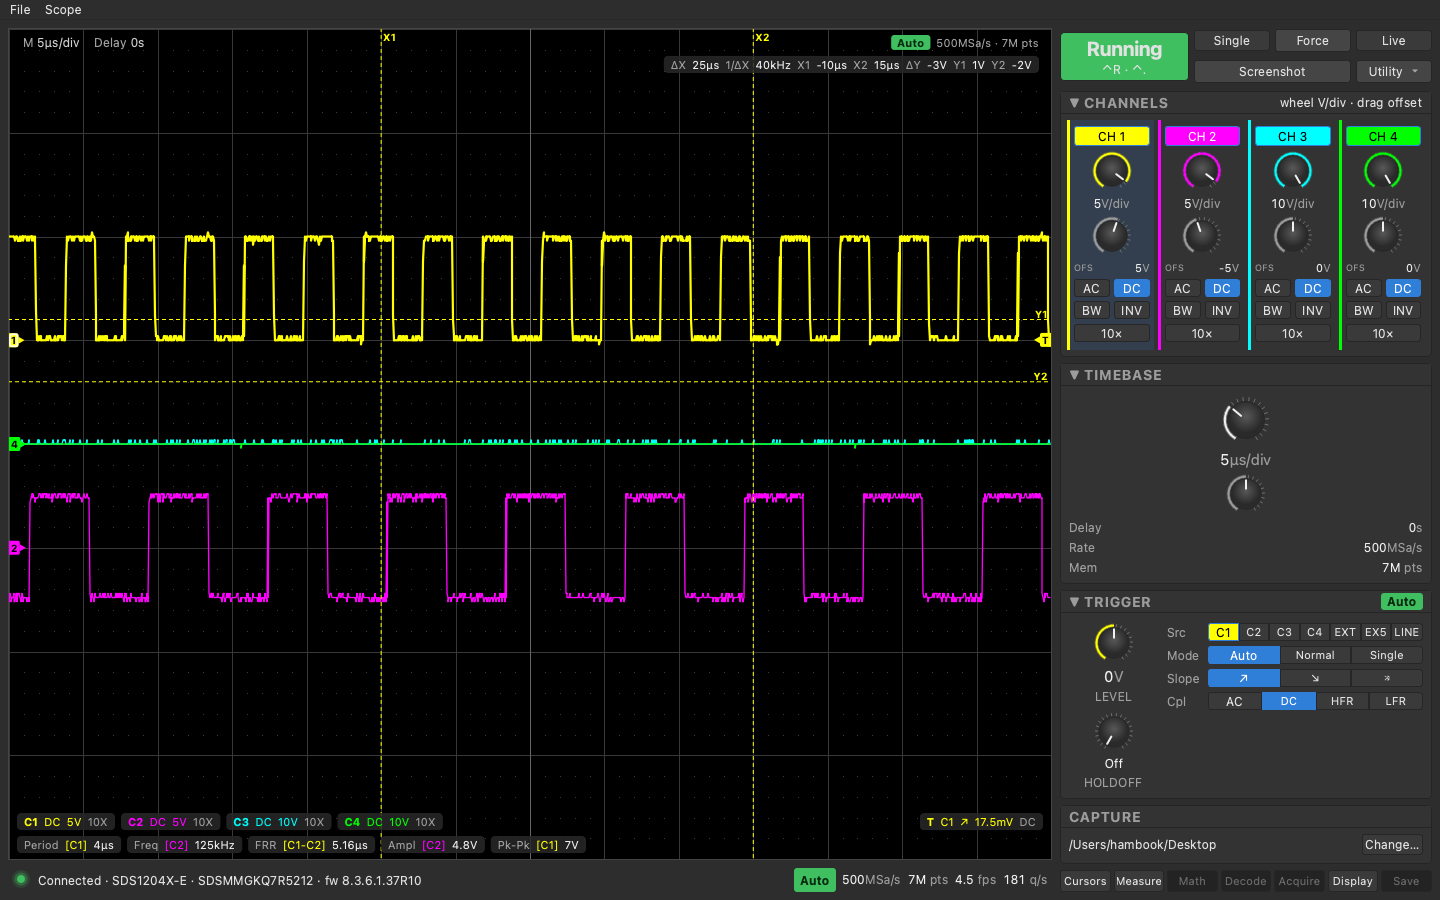The width and height of the screenshot is (1440, 900).
Task: Switch to the Measure tab
Action: [1139, 881]
